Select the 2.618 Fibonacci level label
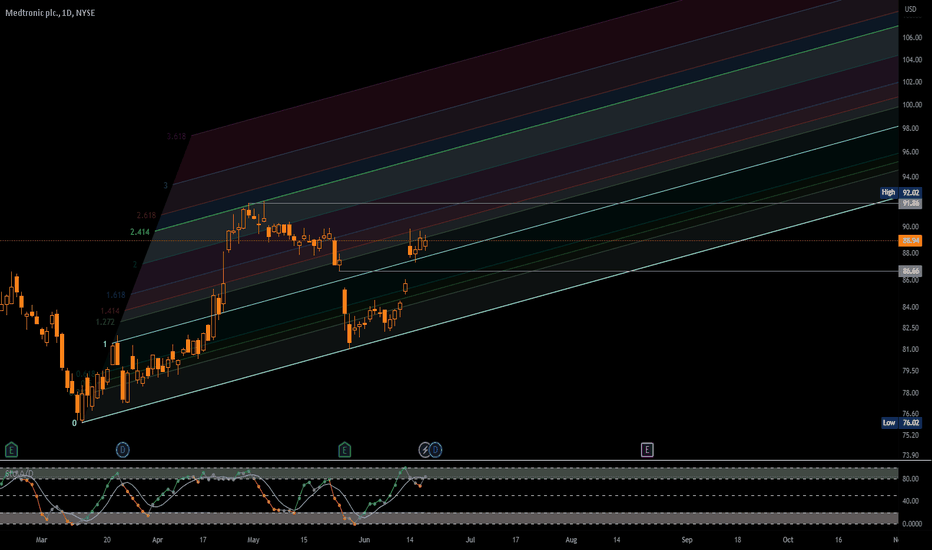This screenshot has height=550, width=932. pyautogui.click(x=146, y=215)
